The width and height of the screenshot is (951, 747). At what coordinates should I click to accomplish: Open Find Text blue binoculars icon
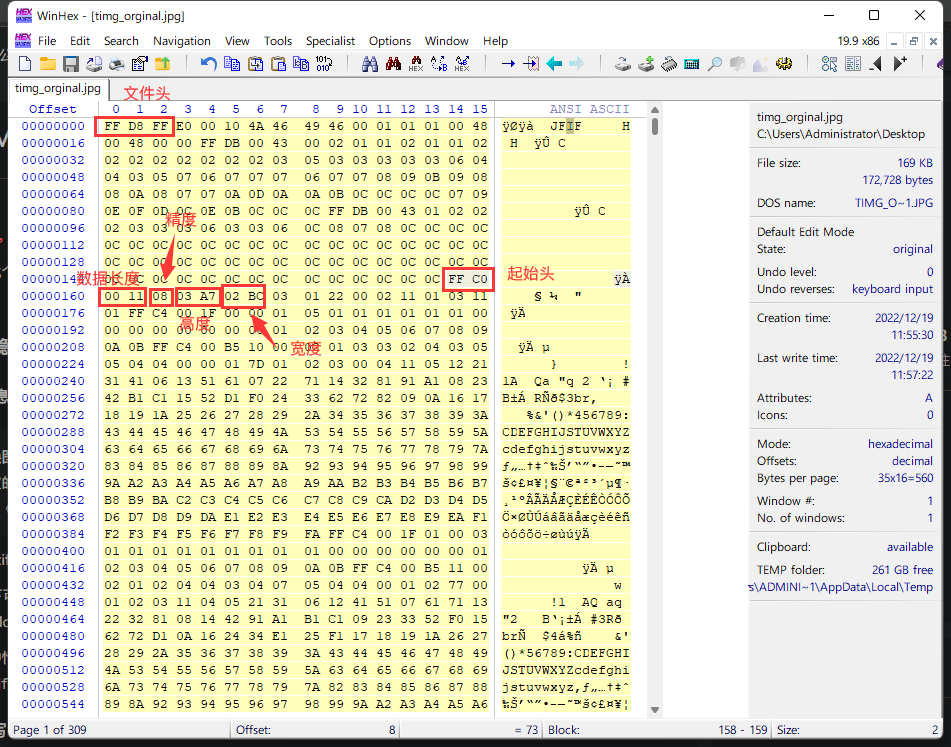tap(370, 63)
